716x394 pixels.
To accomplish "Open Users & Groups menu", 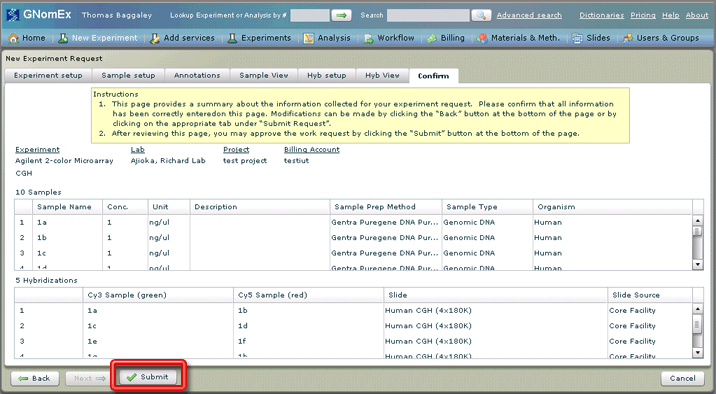I will tap(668, 38).
